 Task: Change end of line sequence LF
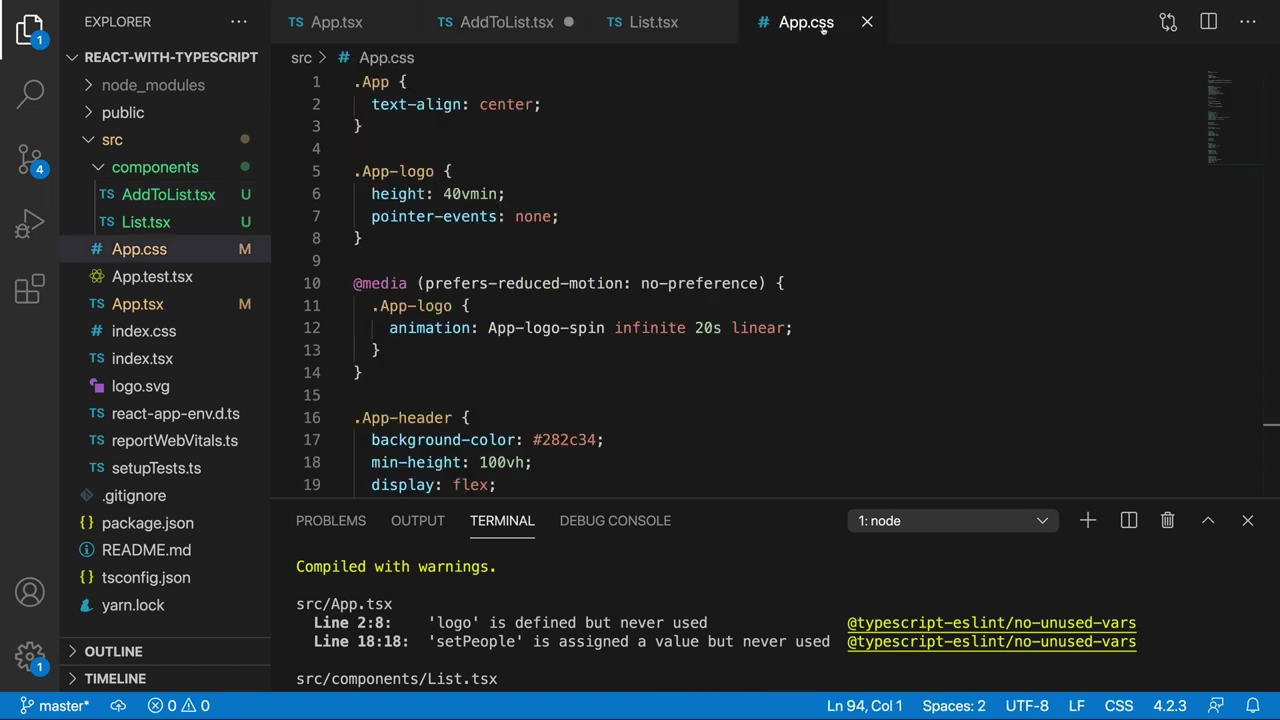pyautogui.click(x=1076, y=705)
